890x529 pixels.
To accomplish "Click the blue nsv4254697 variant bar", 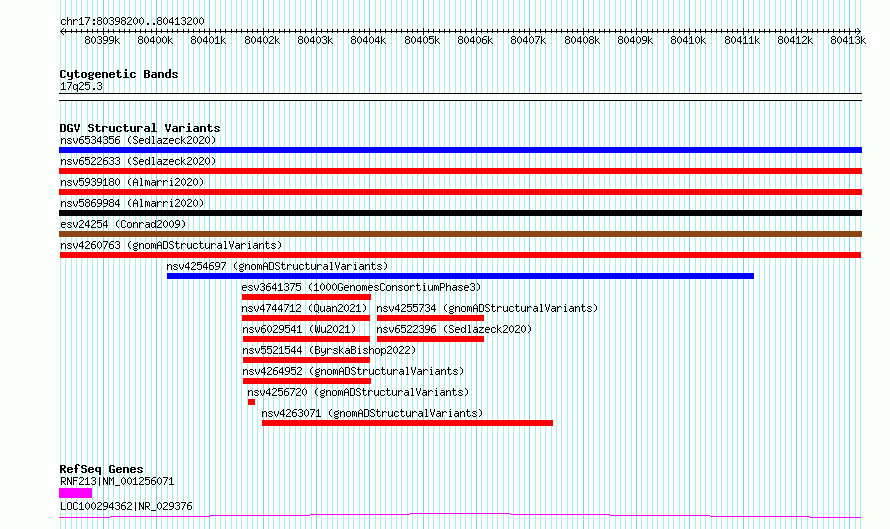I will coord(460,276).
